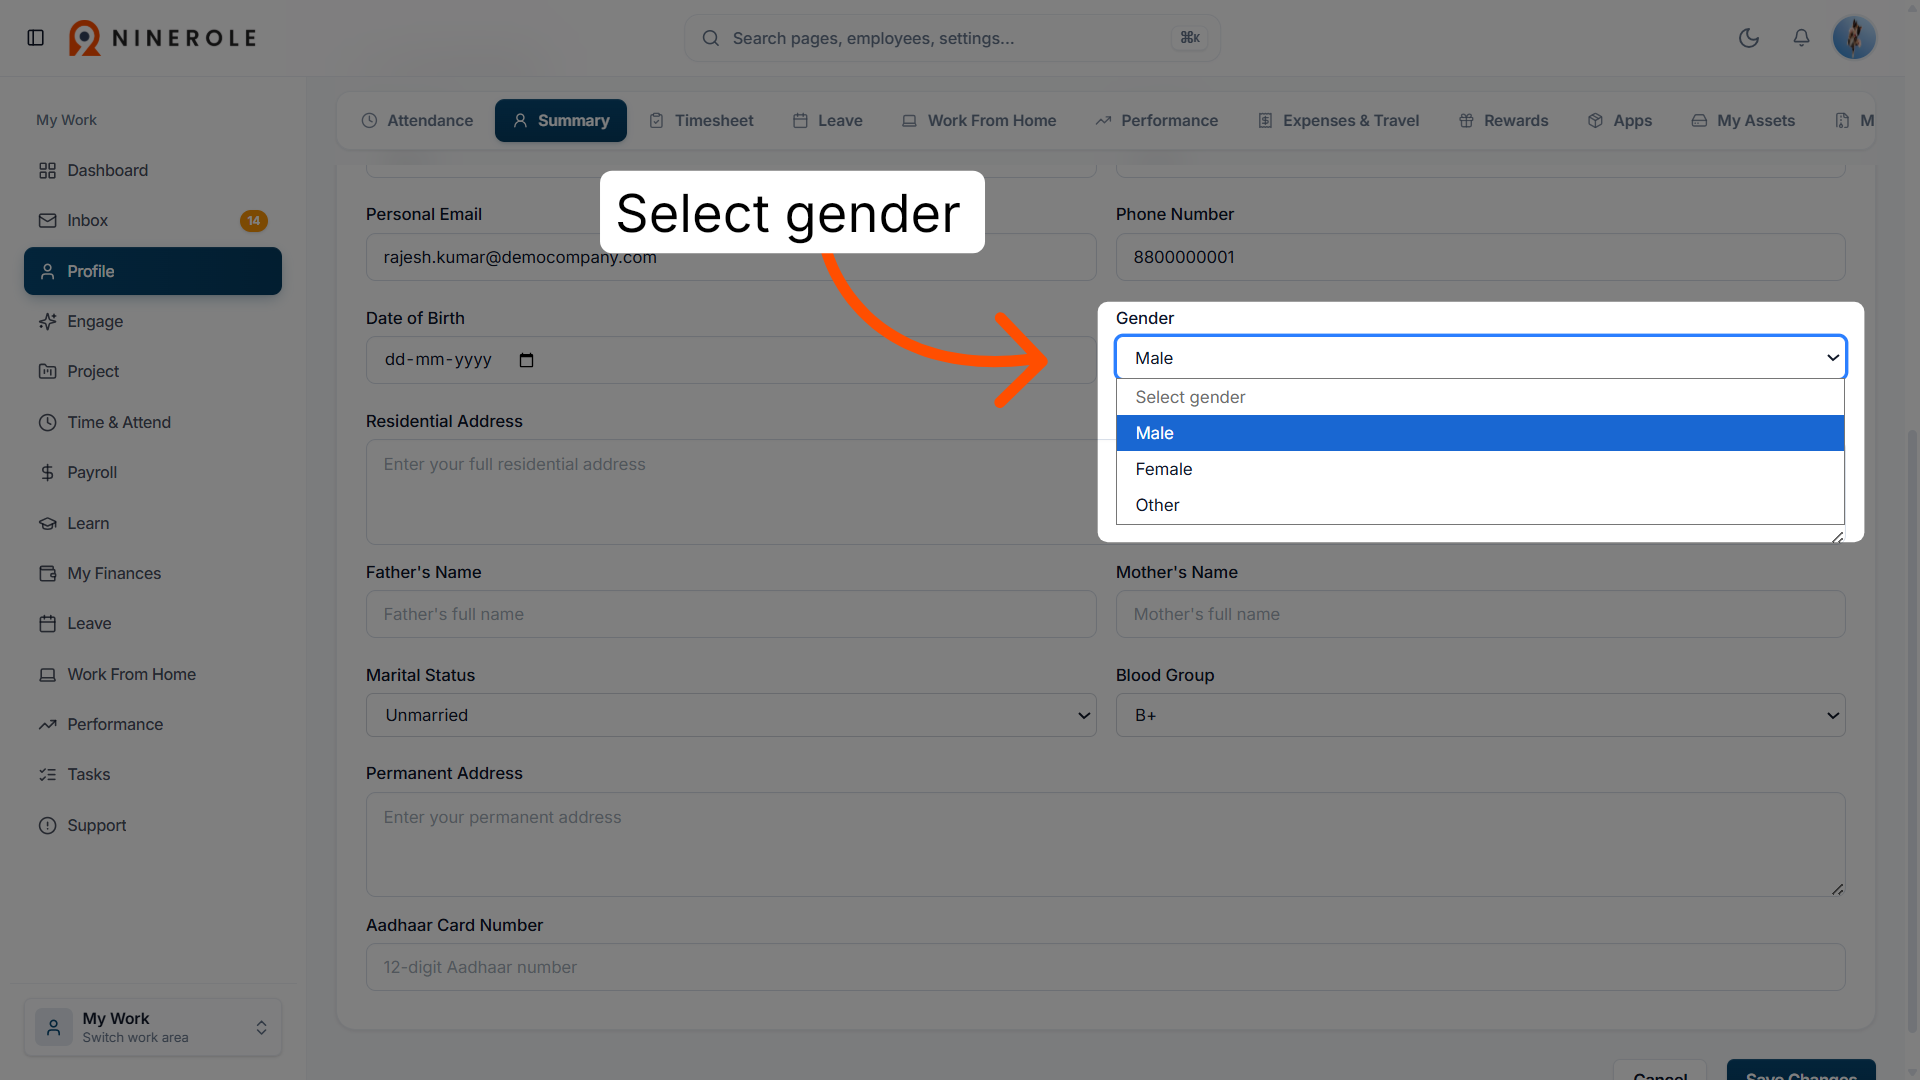Open the date picker calendar icon
The image size is (1920, 1080).
[x=527, y=360]
